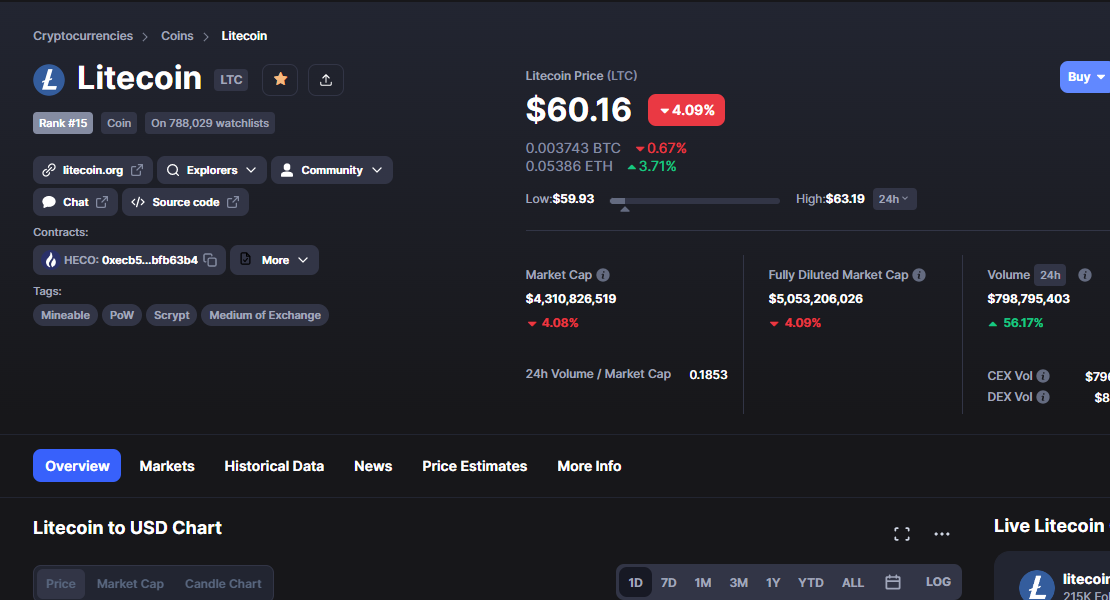This screenshot has width=1110, height=600.
Task: Click the $4,310,826,519 market cap value
Action: pos(571,299)
